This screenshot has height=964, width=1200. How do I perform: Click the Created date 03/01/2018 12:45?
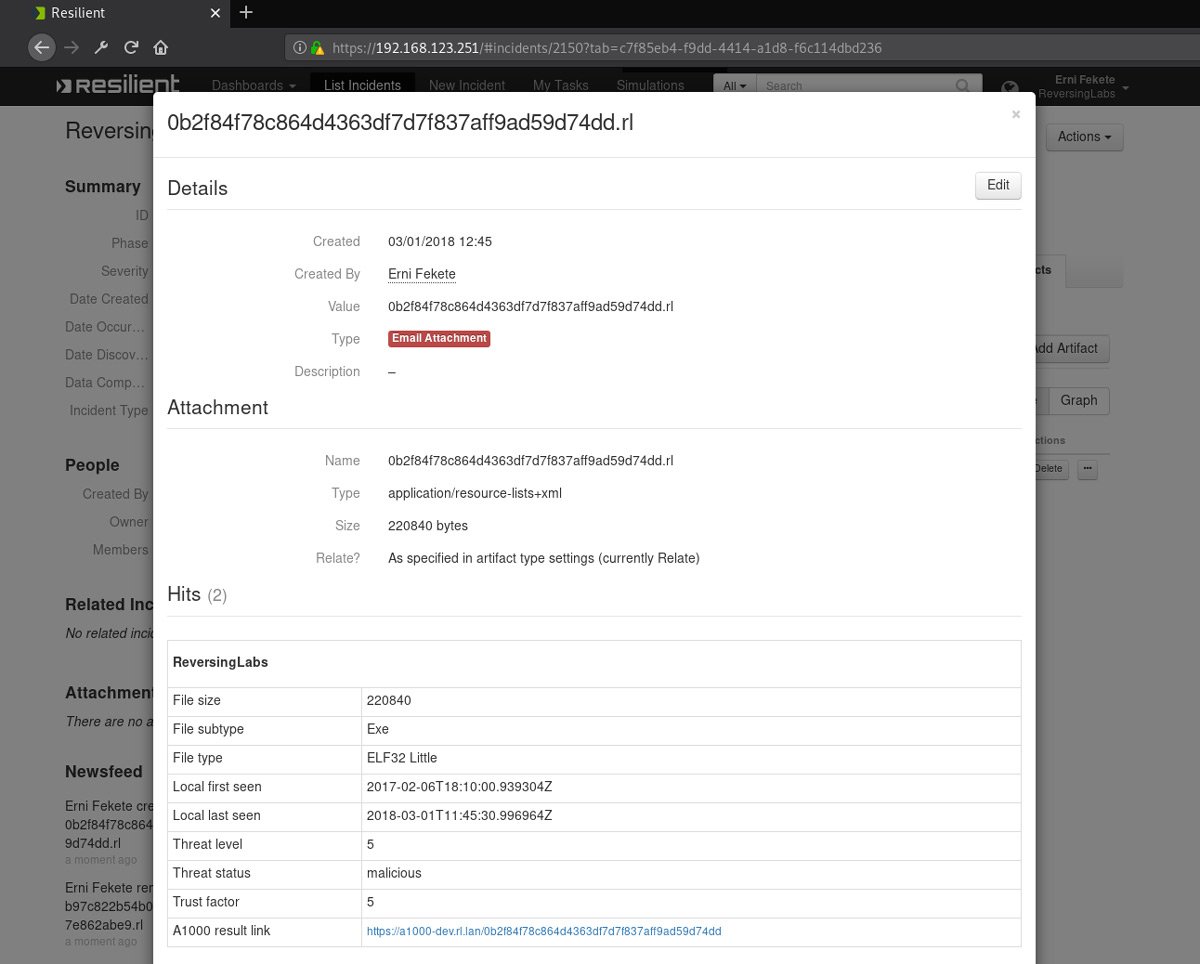pos(440,241)
